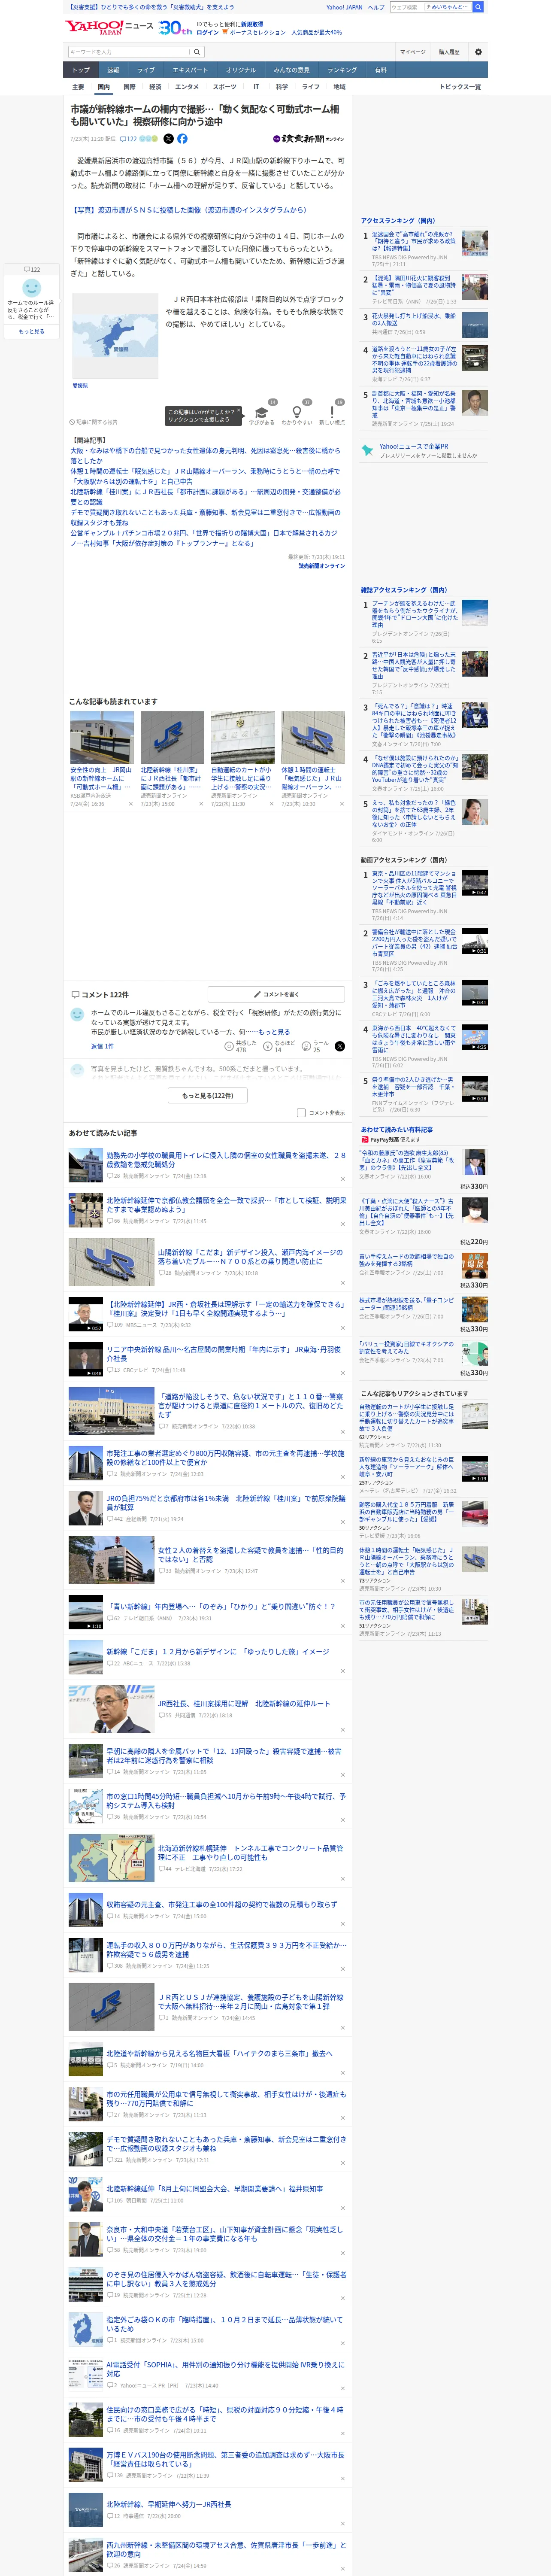Screen dimensions: 551x2576
Task: Open the Yomiuri Shimbun Online logo
Action: click(308, 139)
